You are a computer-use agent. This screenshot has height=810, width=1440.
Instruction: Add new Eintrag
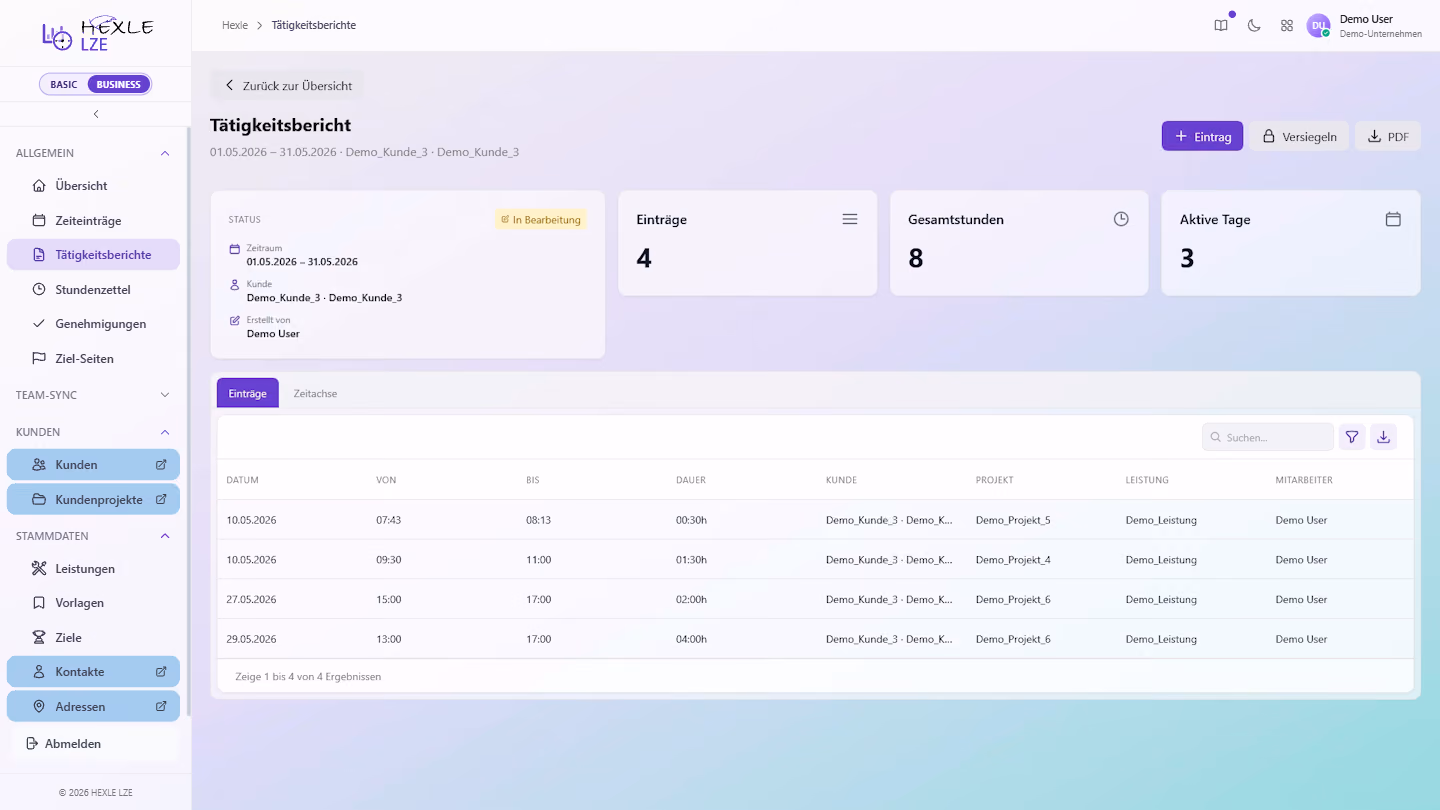click(x=1202, y=136)
